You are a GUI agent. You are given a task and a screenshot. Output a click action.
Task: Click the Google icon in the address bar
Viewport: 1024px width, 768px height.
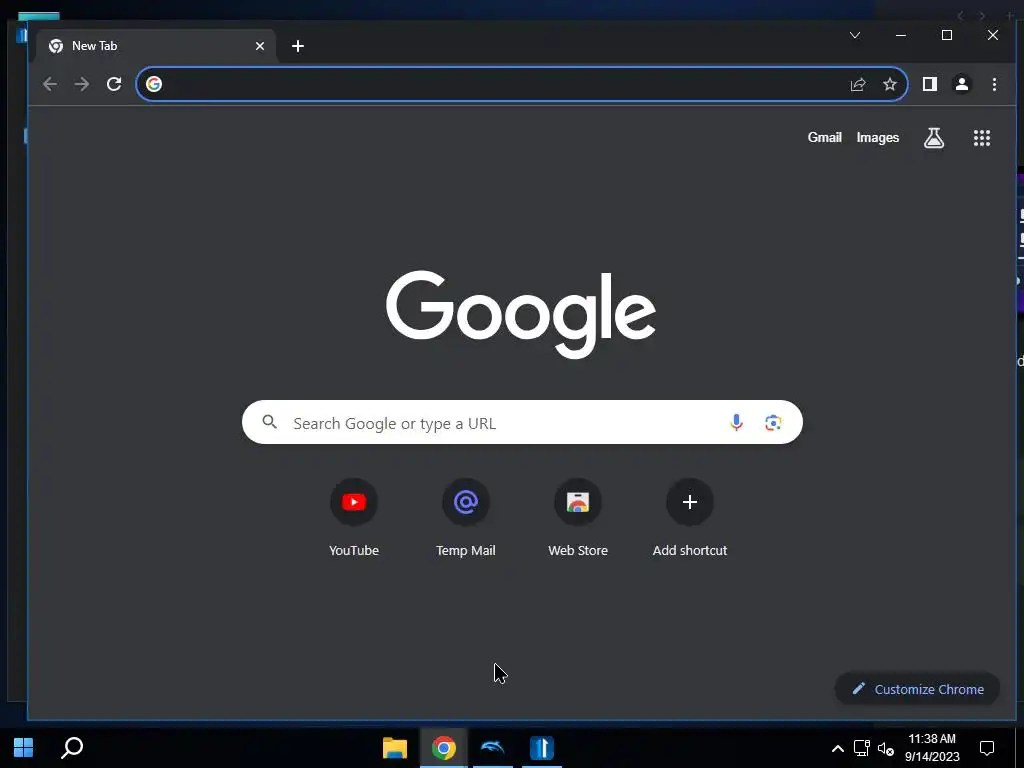tap(154, 84)
